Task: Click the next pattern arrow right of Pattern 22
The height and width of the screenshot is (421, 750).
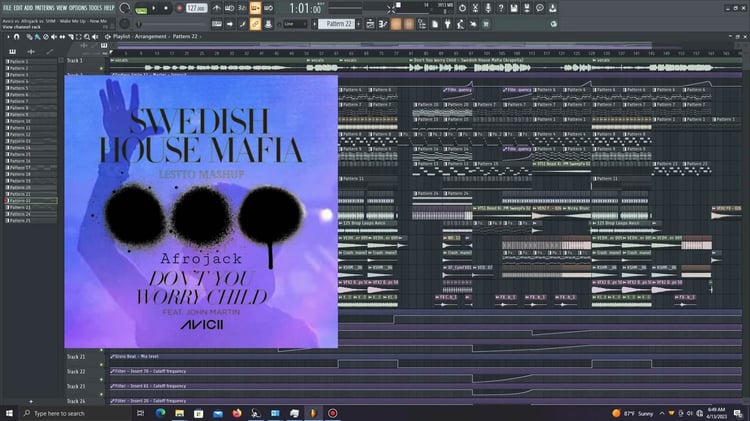Action: [x=359, y=24]
